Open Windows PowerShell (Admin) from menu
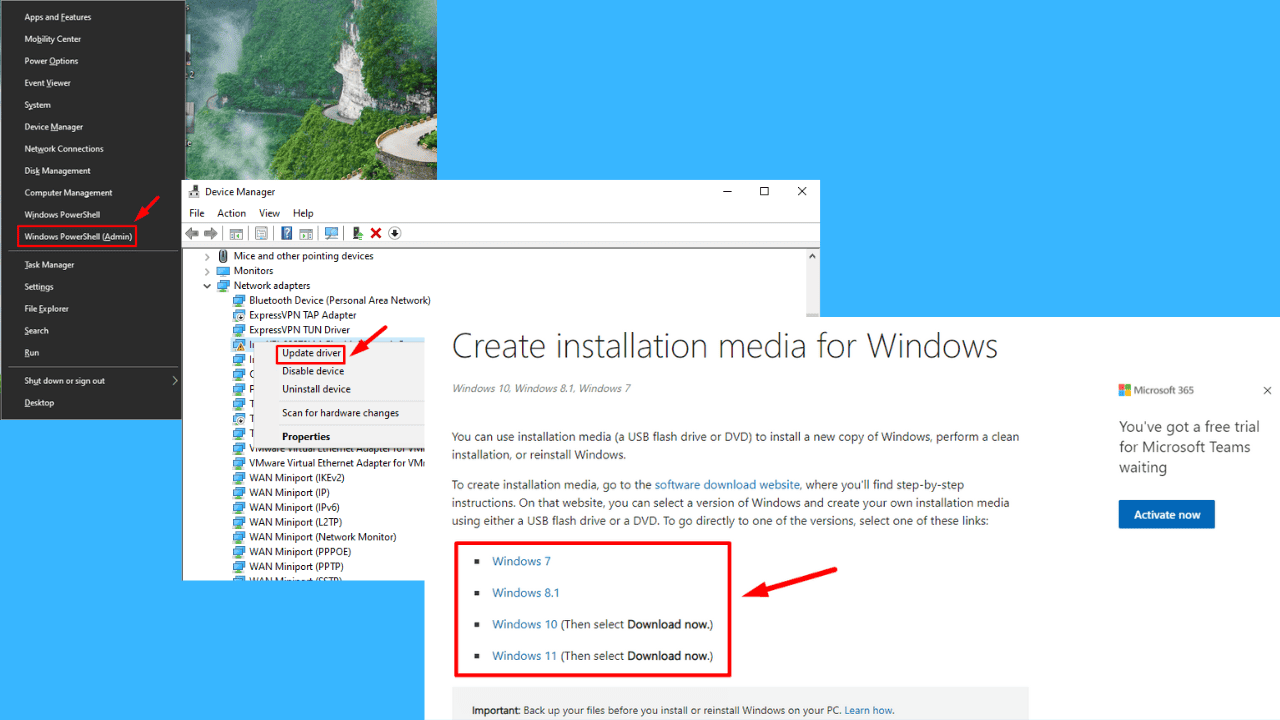 point(78,237)
